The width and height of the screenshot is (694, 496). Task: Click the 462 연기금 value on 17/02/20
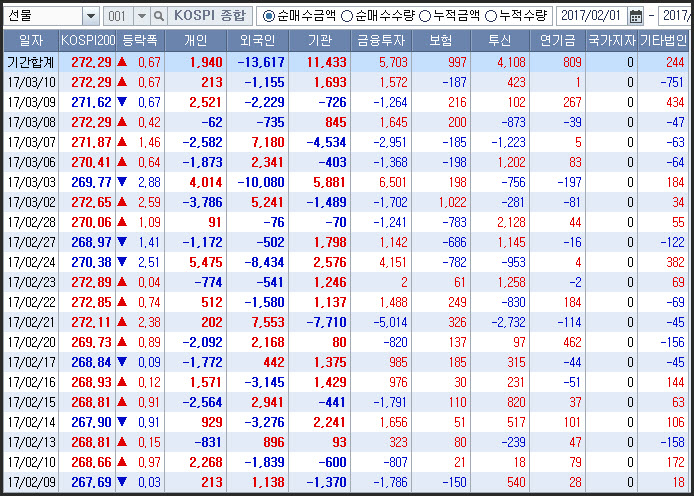coord(572,342)
